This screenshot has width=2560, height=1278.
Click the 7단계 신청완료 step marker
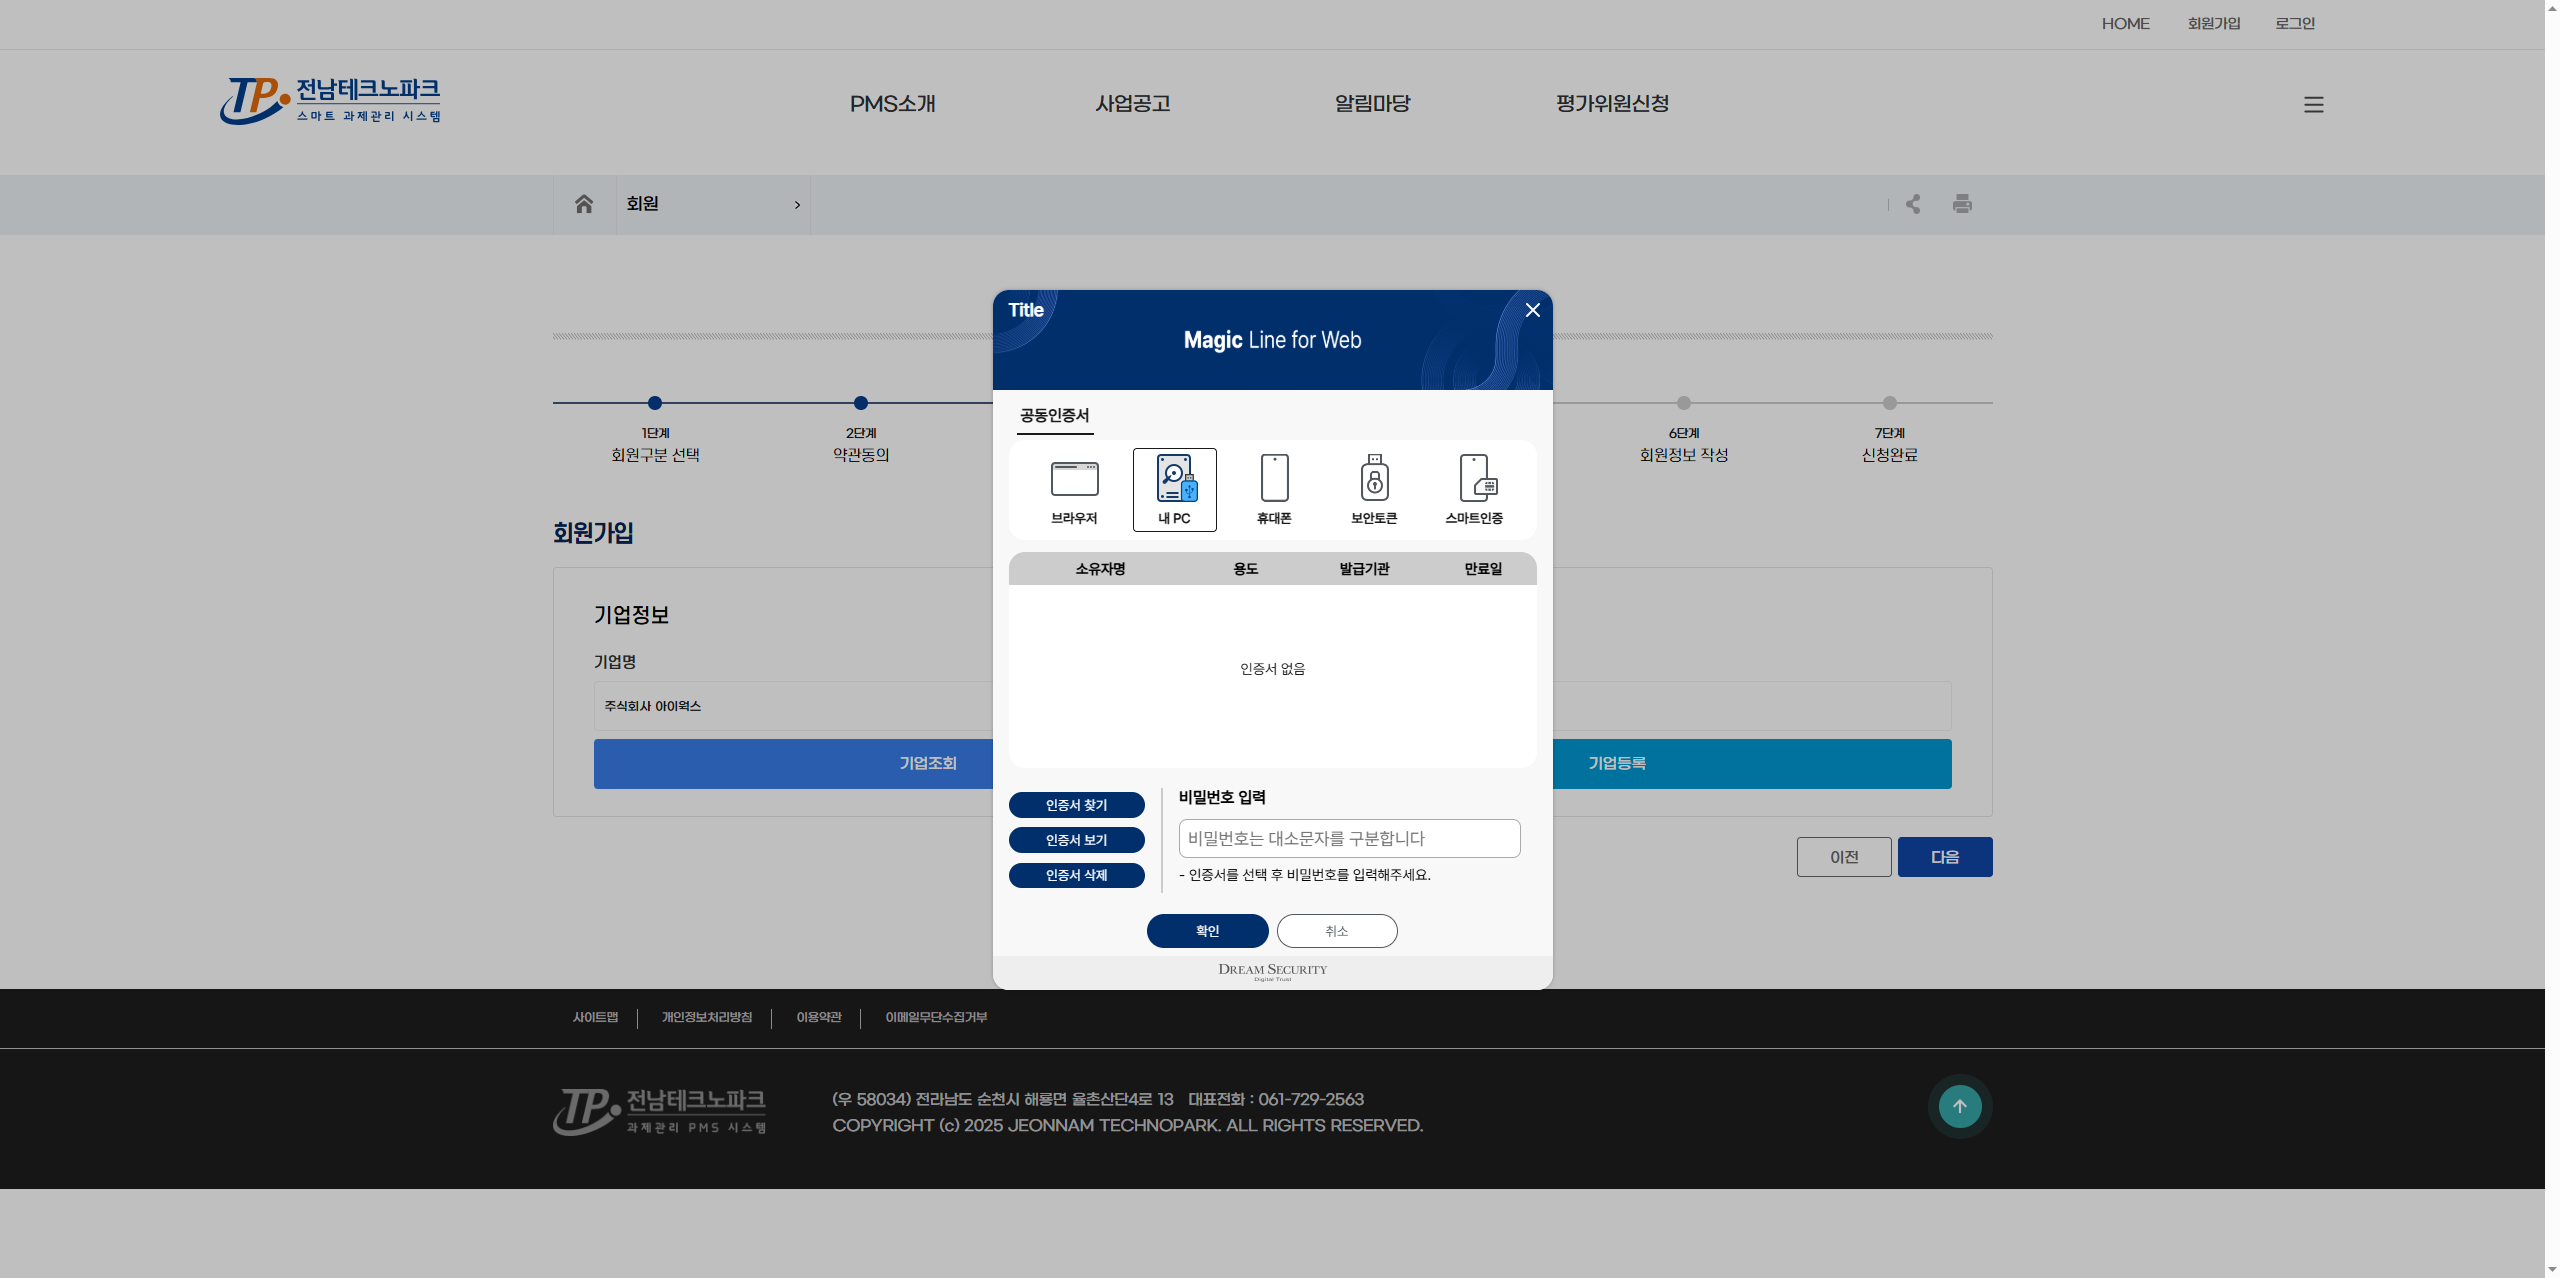pos(1890,403)
